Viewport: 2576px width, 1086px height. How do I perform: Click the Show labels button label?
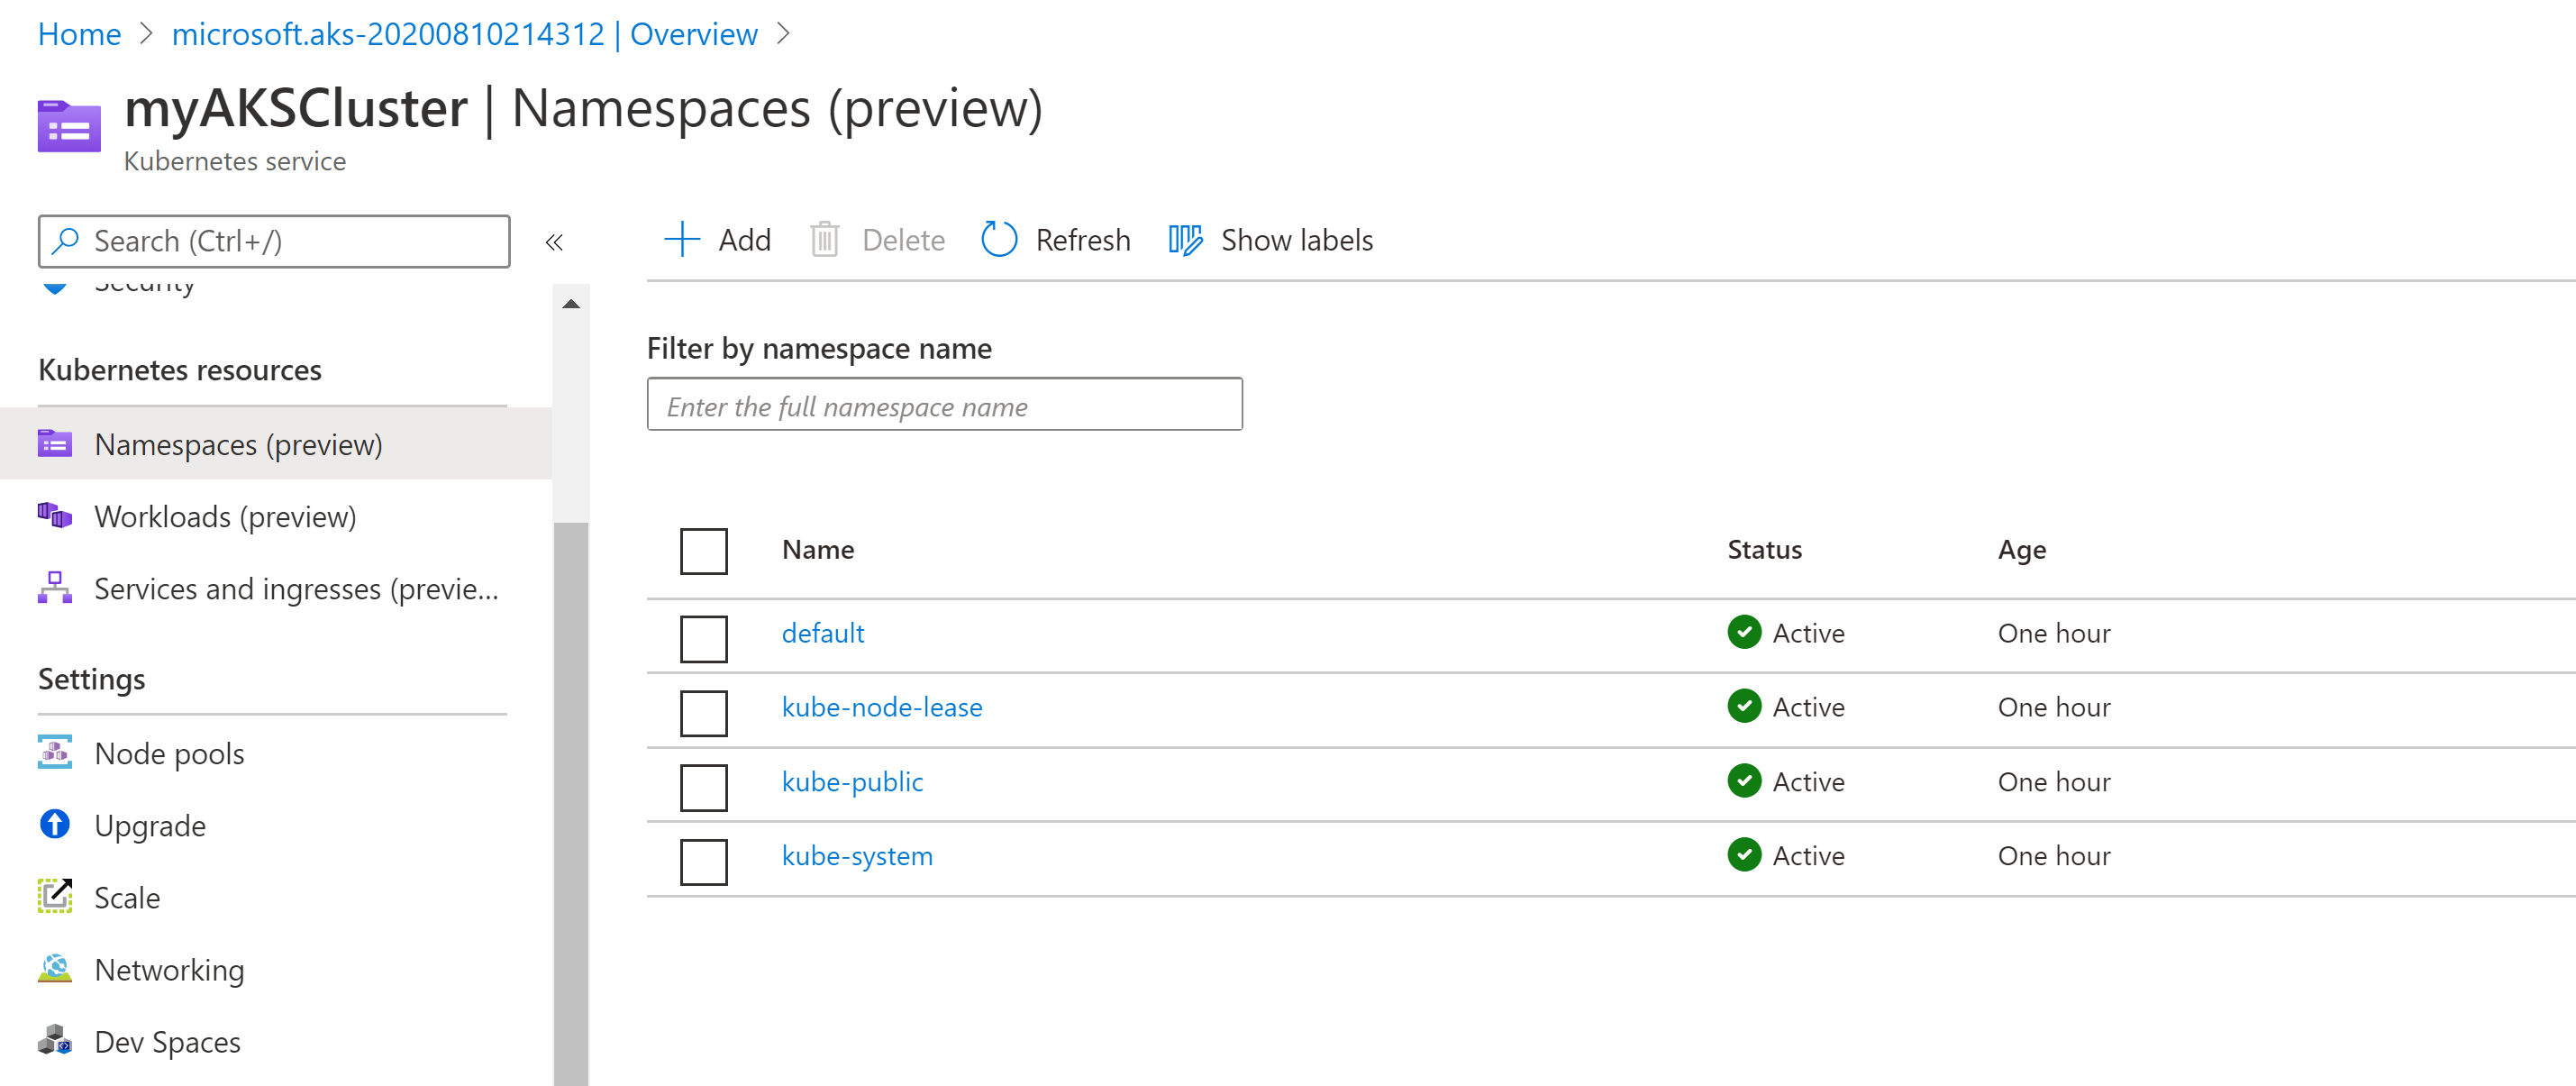click(1297, 240)
